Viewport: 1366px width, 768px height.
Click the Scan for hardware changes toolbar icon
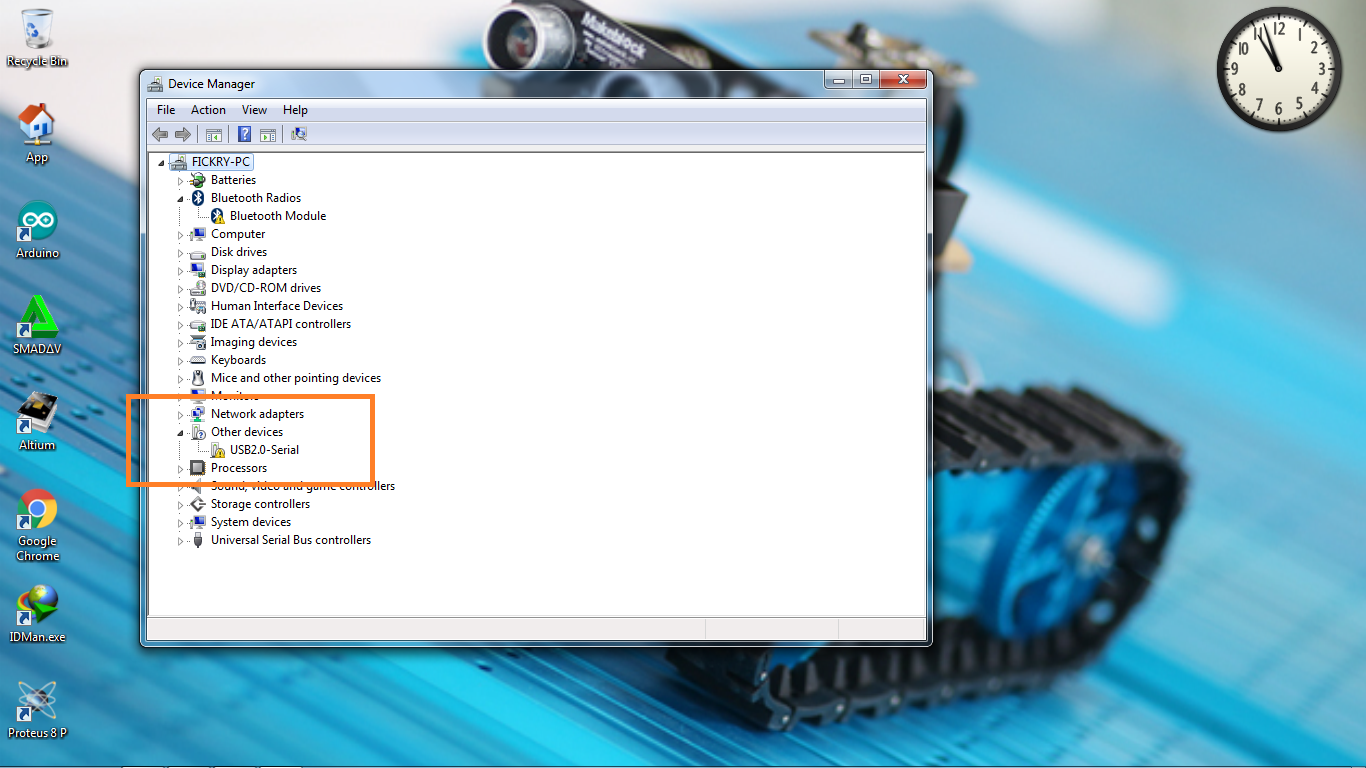pyautogui.click(x=299, y=134)
